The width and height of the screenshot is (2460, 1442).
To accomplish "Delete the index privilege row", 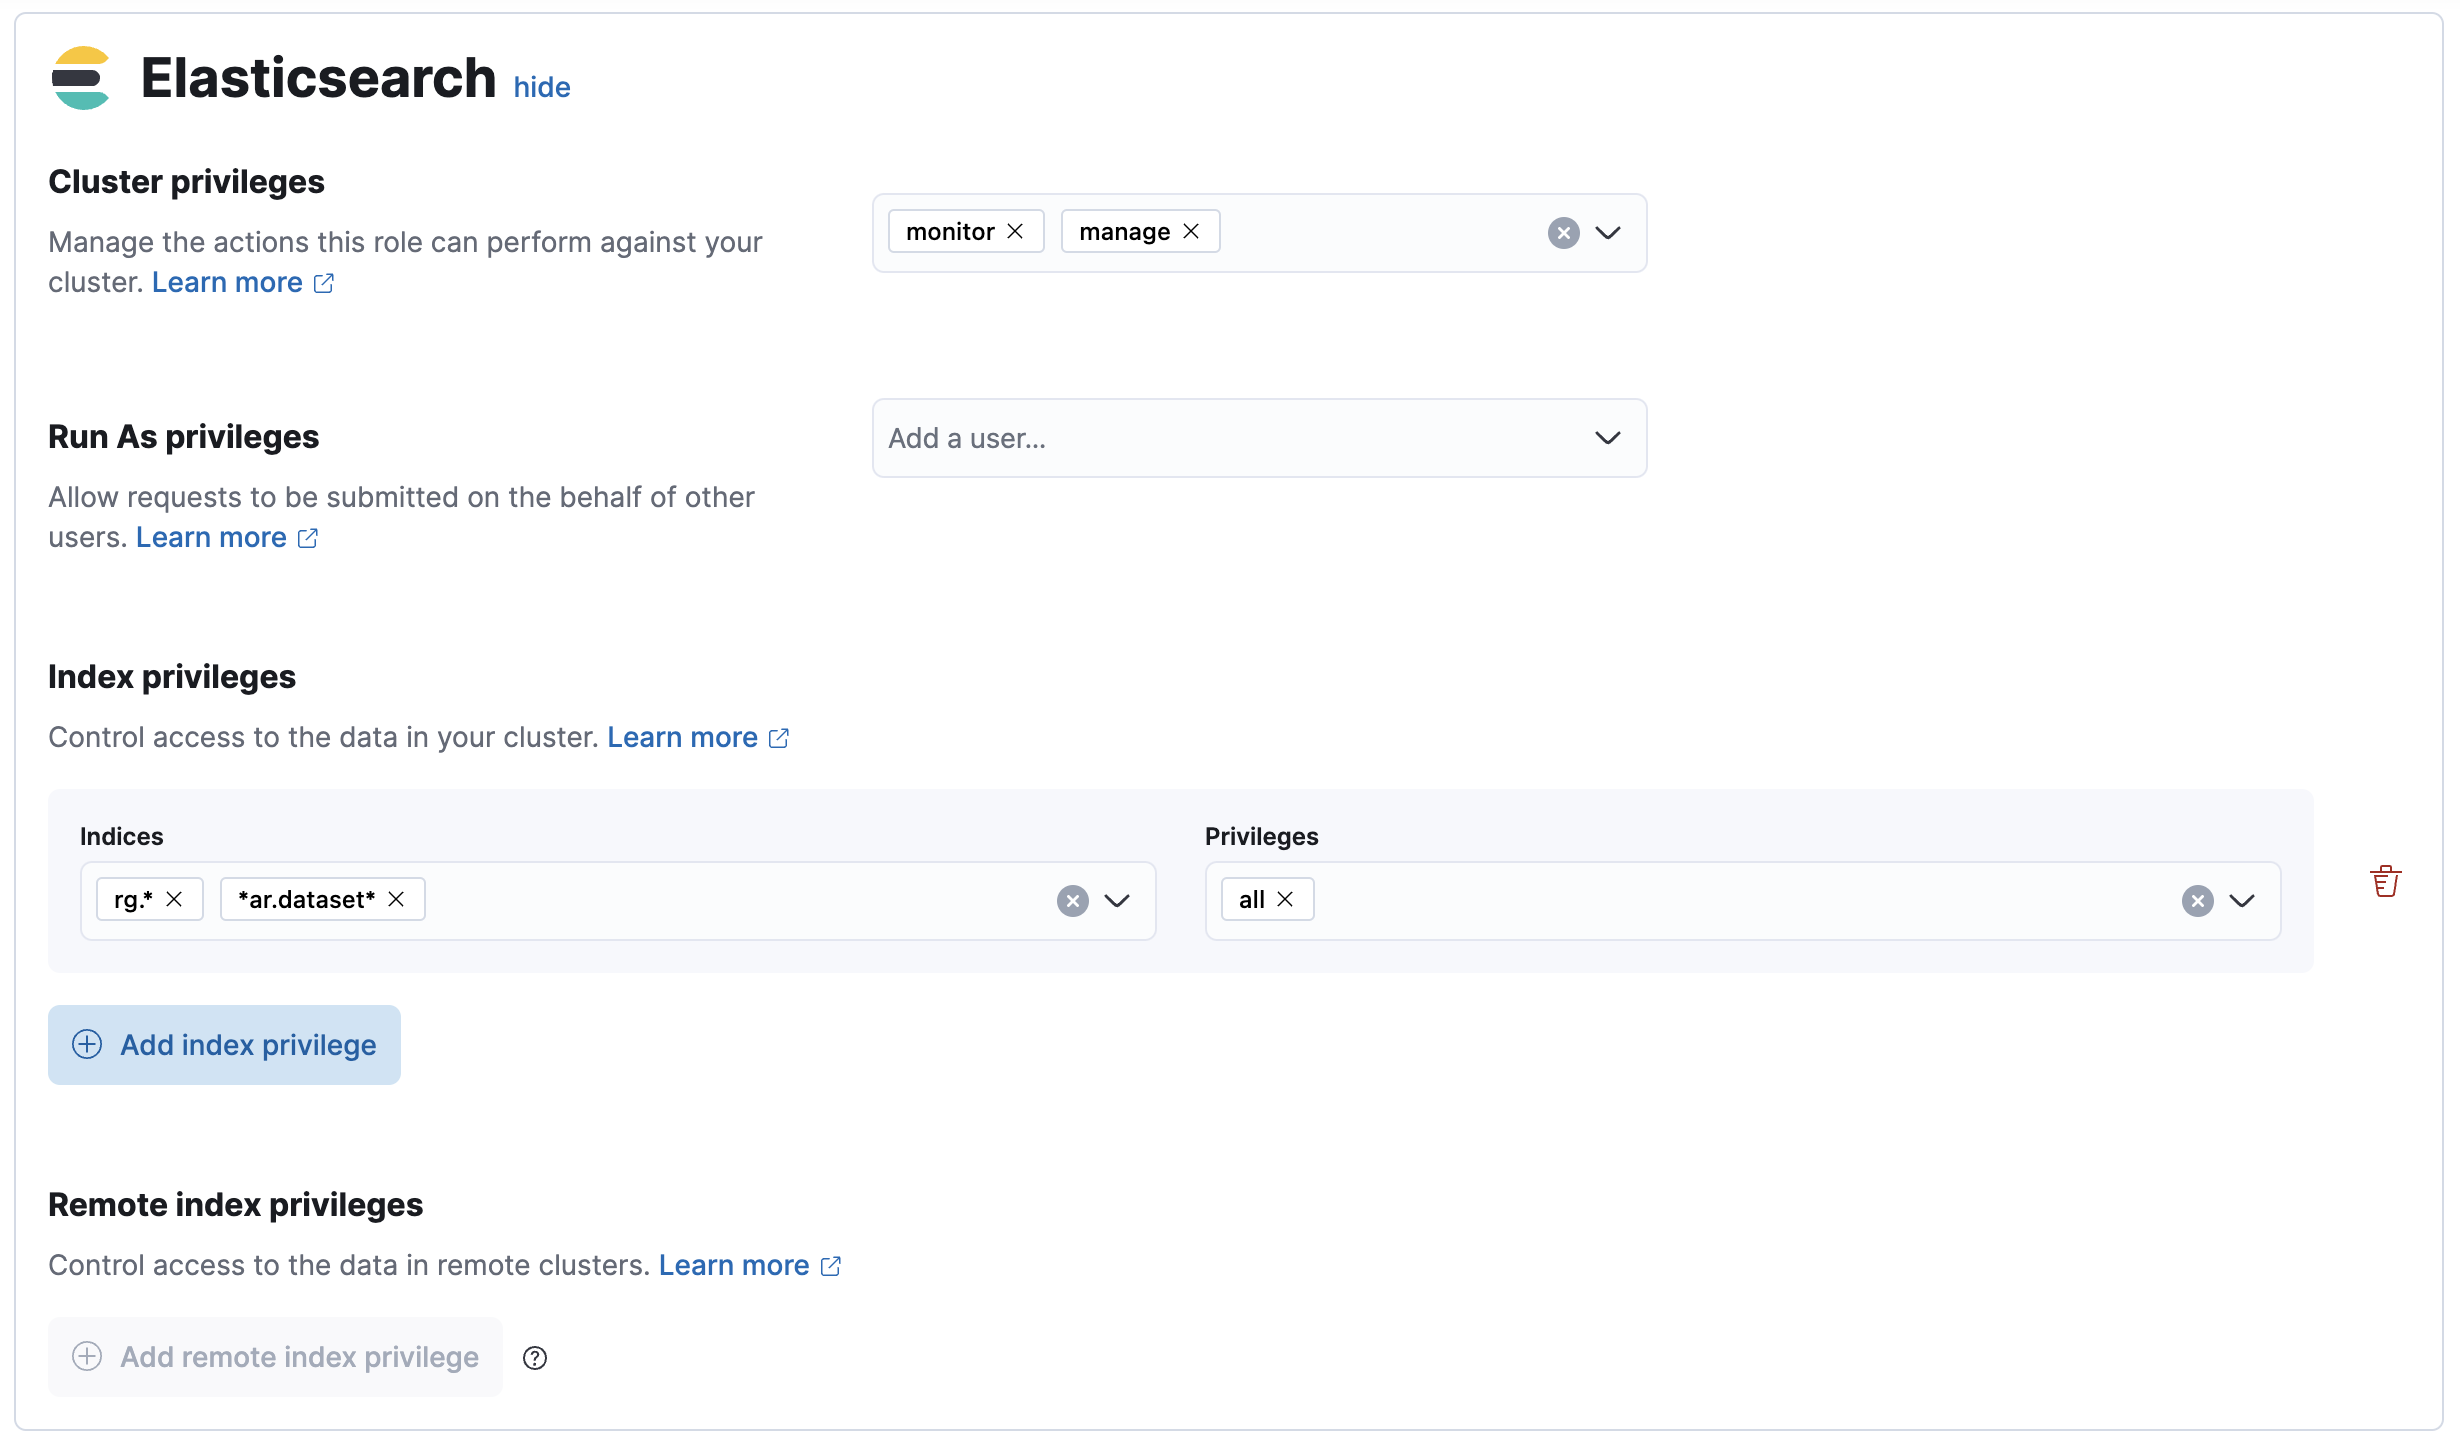I will pyautogui.click(x=2386, y=881).
